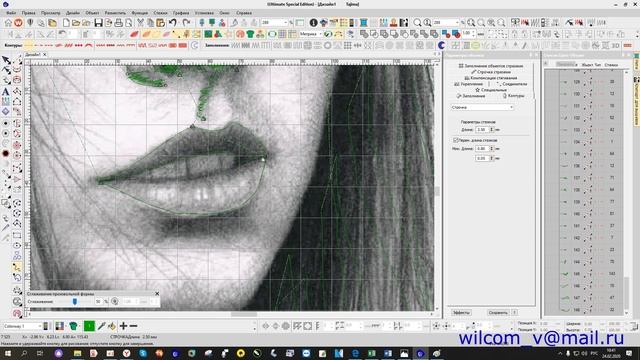Open Skype from the taskbar
Viewport: 640px width, 360px height.
point(143,353)
